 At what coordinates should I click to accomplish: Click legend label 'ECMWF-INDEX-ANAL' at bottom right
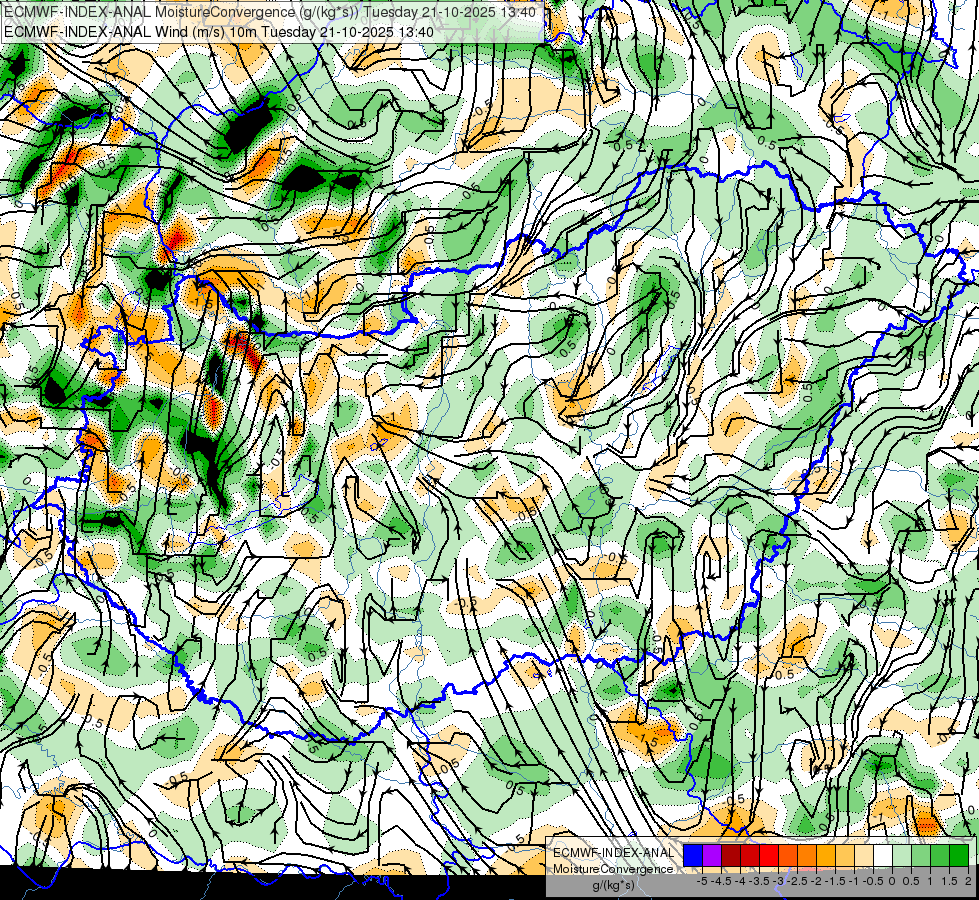613,853
